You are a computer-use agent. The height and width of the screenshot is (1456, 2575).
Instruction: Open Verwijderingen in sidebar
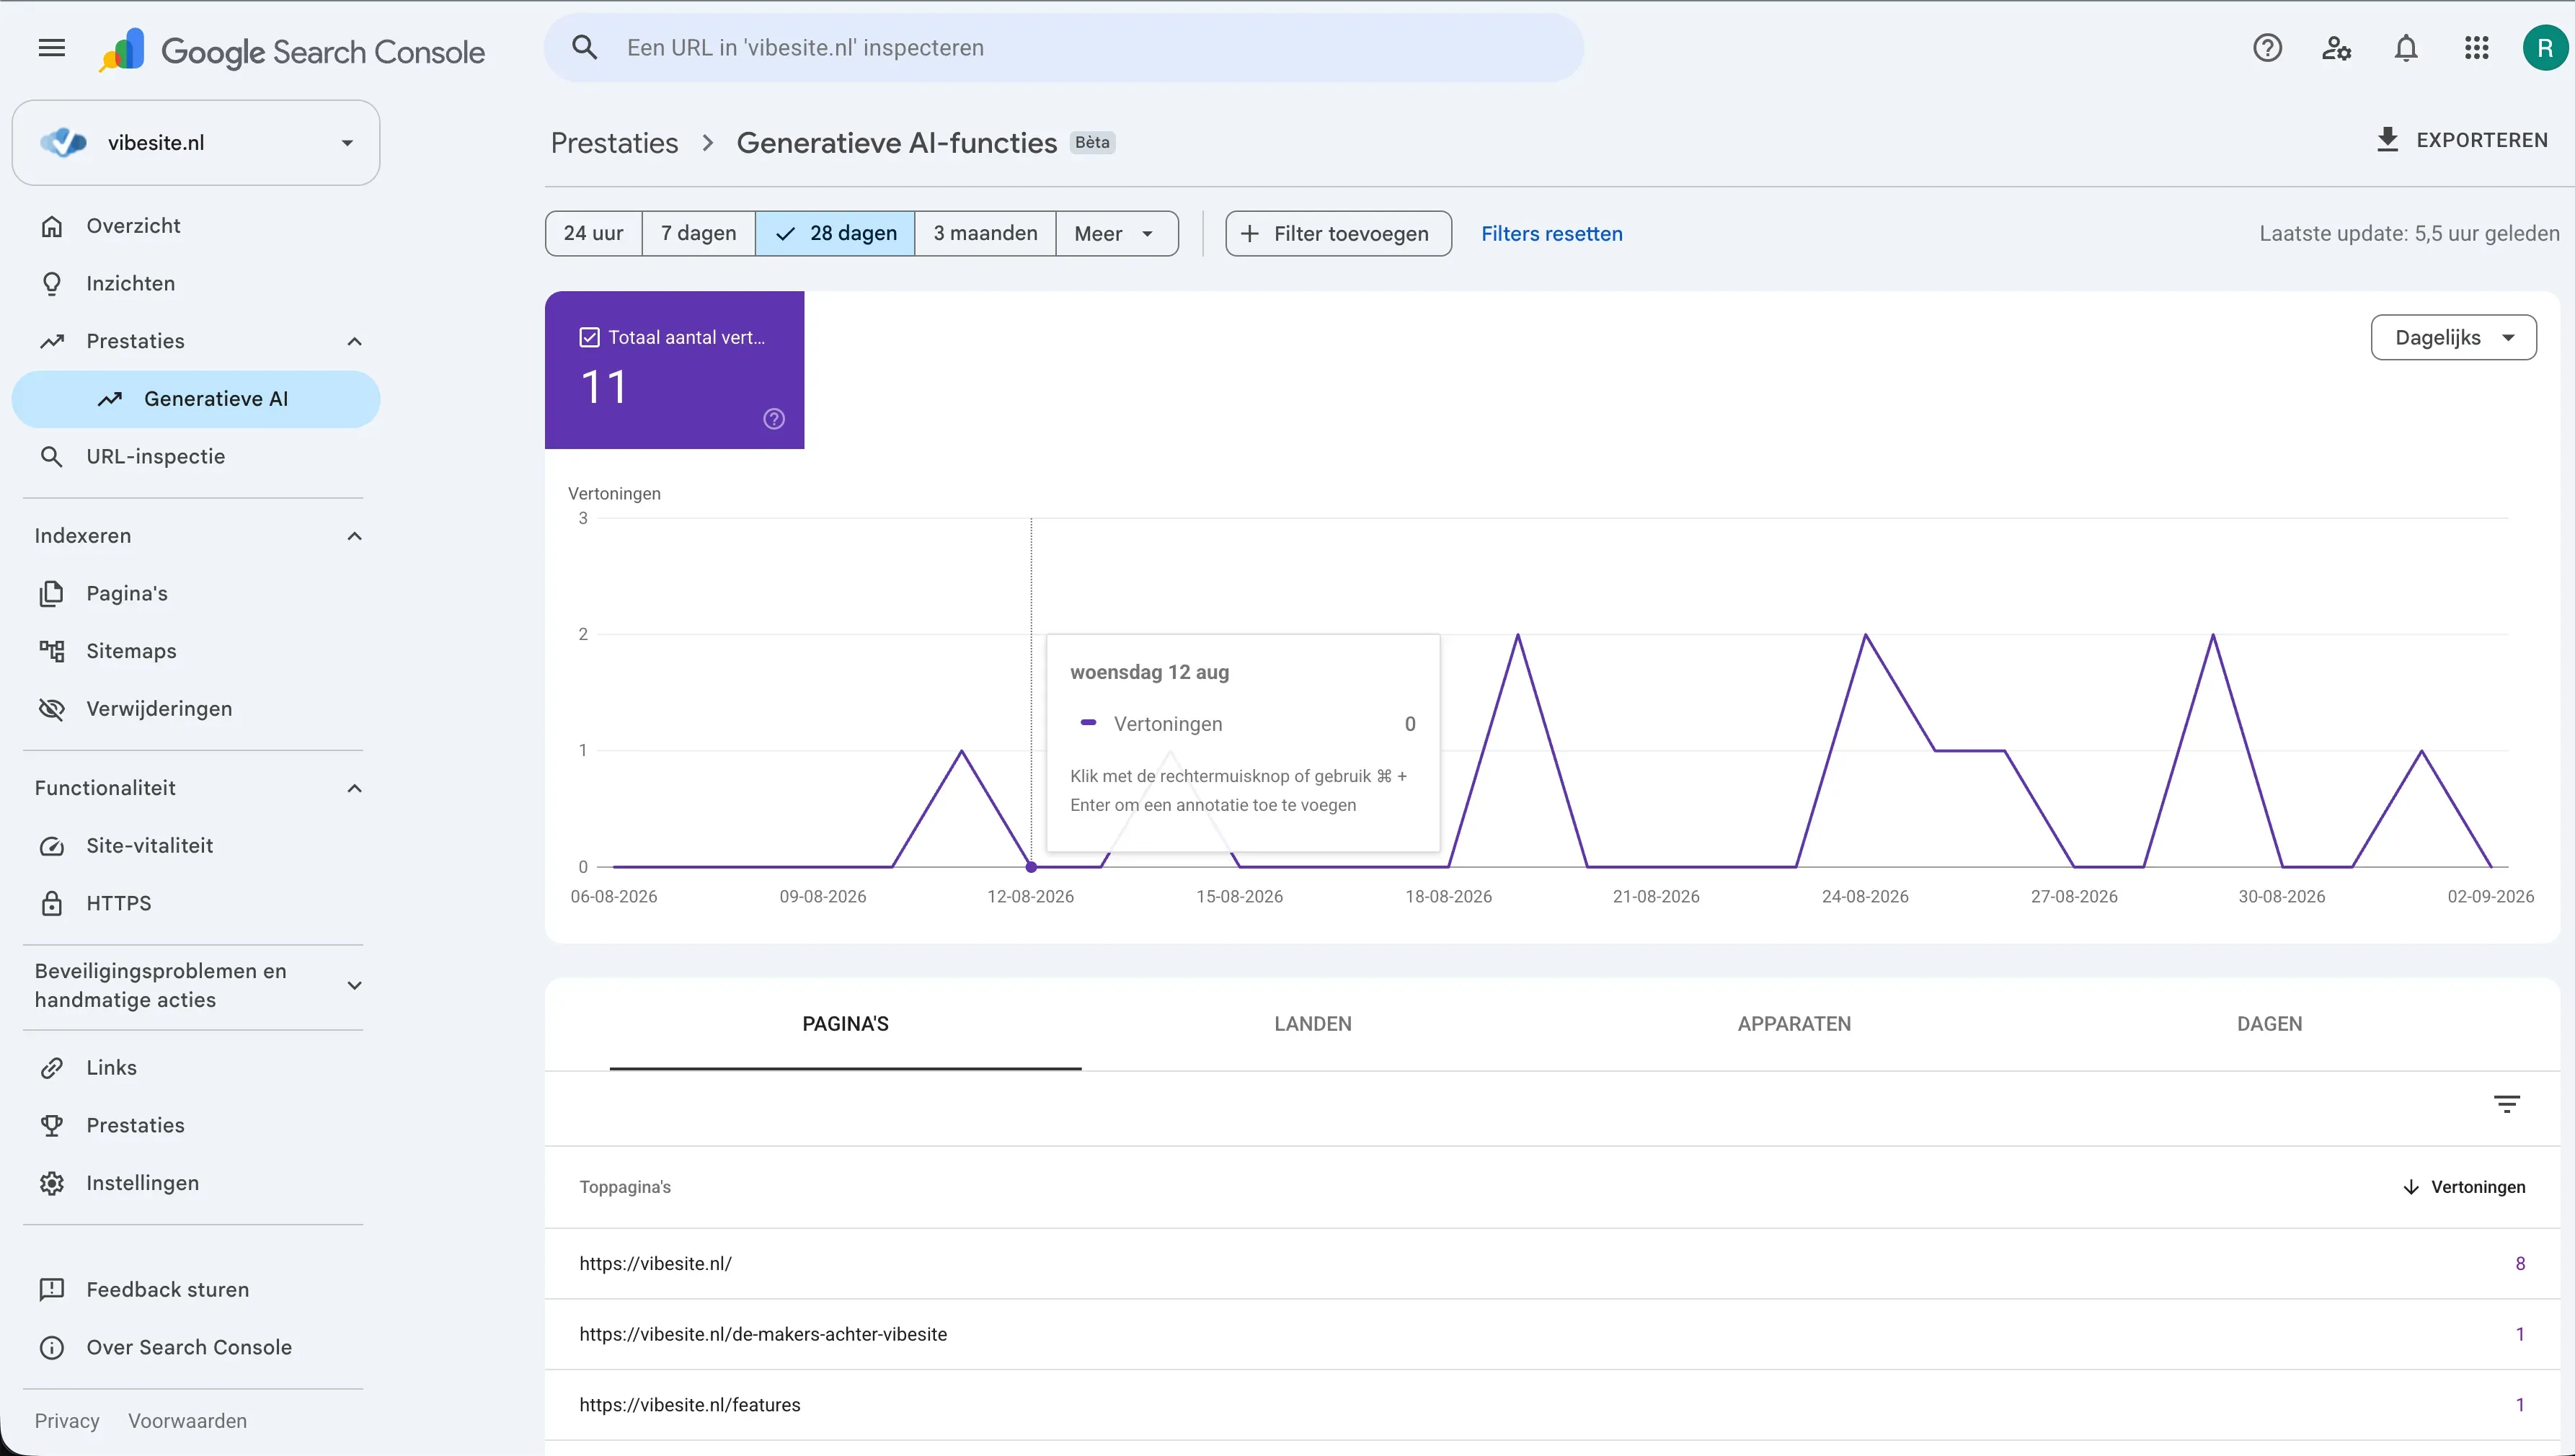click(x=196, y=709)
